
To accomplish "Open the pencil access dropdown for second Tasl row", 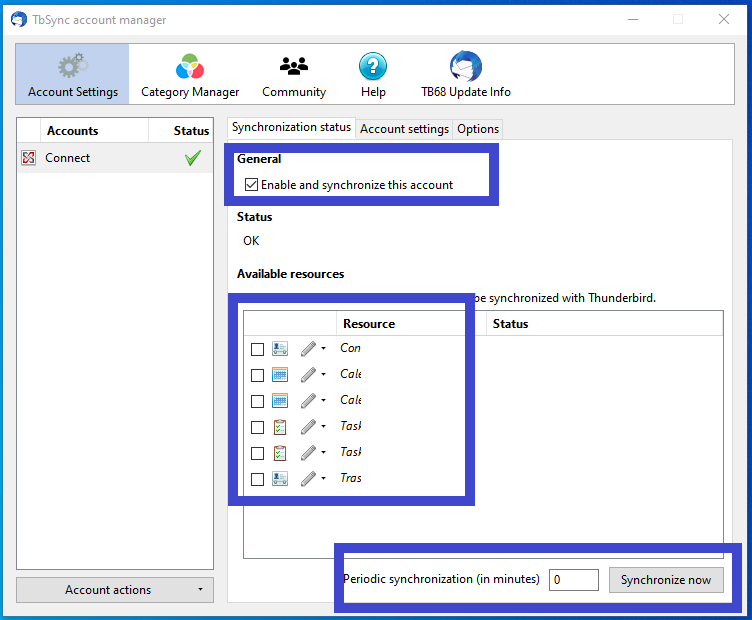I will 313,452.
